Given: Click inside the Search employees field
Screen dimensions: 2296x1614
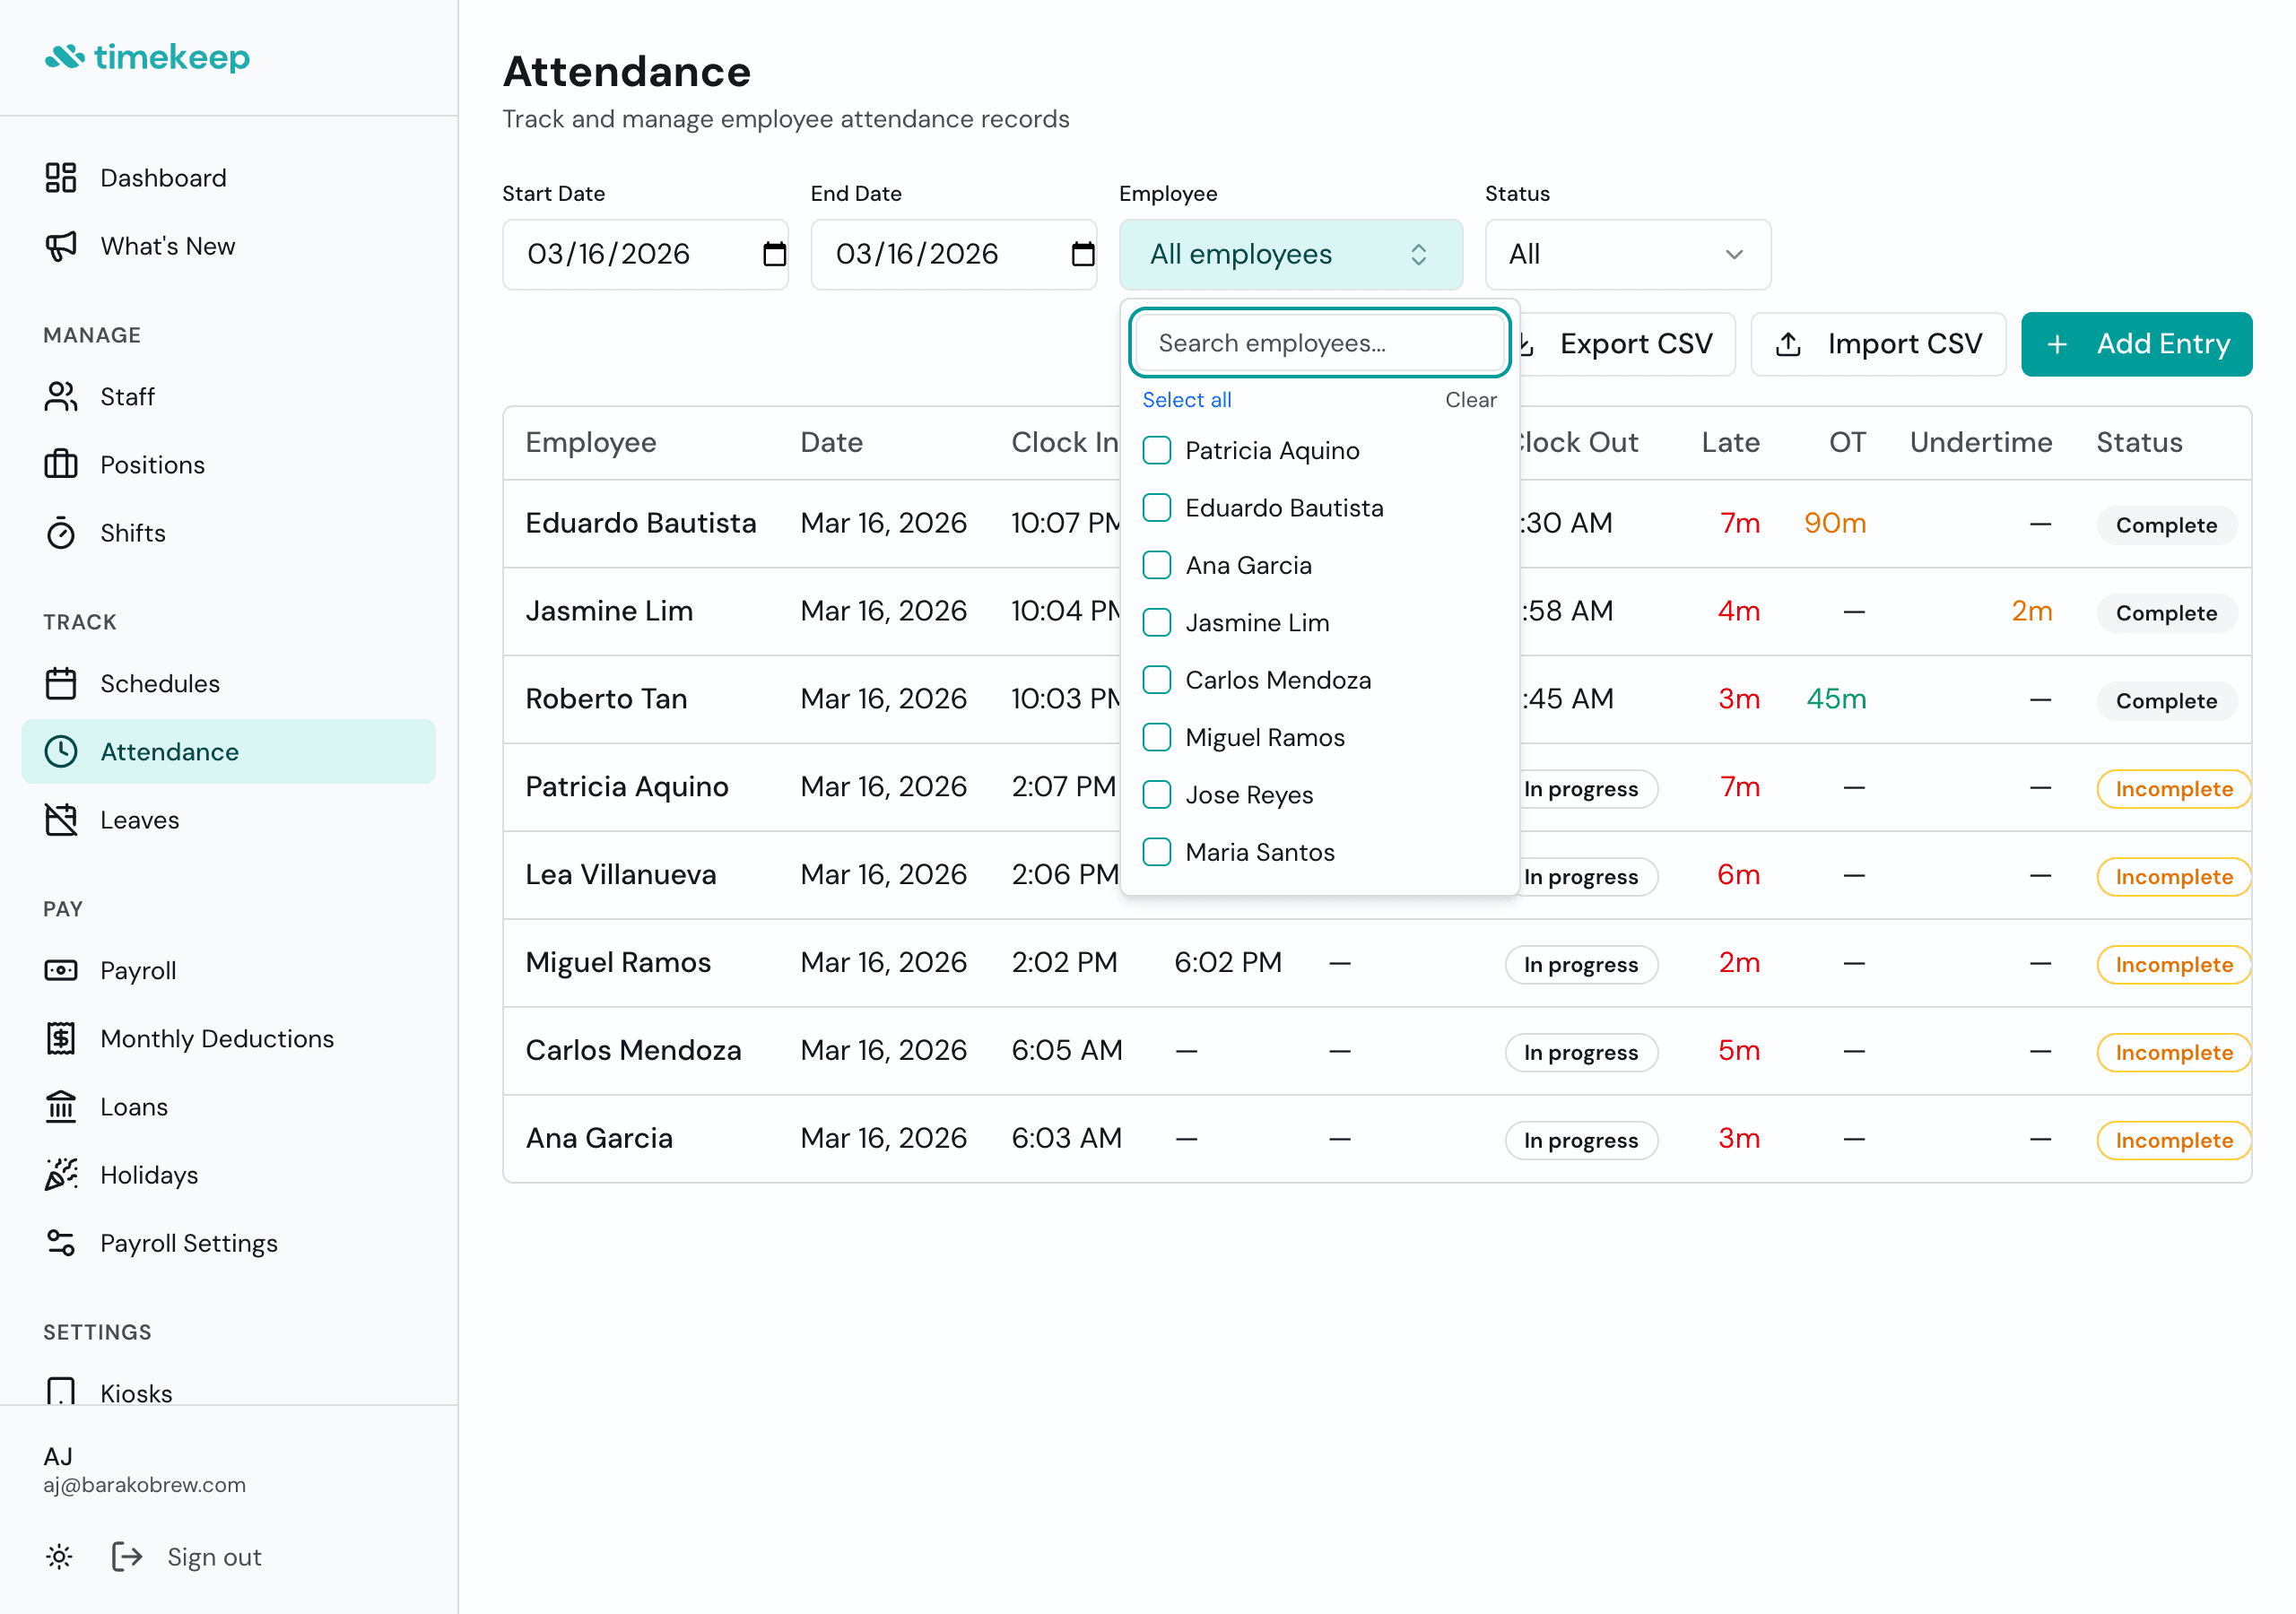Looking at the screenshot, I should (1318, 343).
